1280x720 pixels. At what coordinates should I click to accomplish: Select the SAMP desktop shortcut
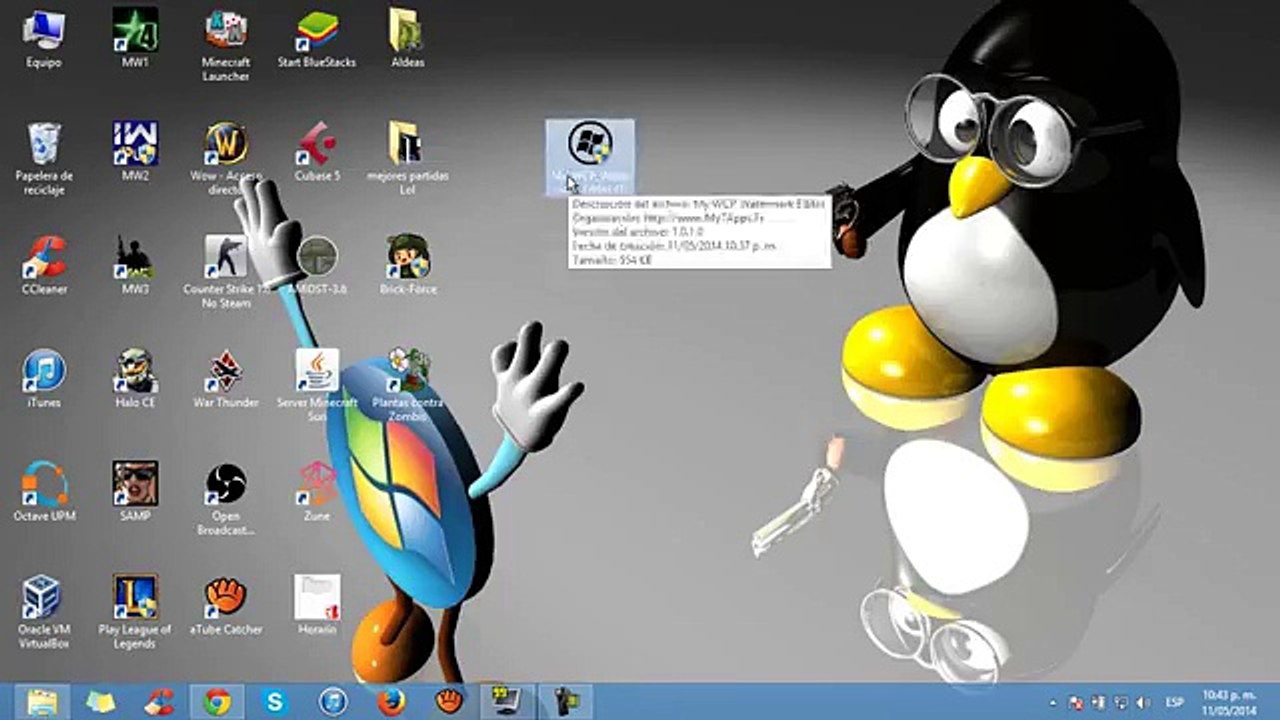coord(135,492)
